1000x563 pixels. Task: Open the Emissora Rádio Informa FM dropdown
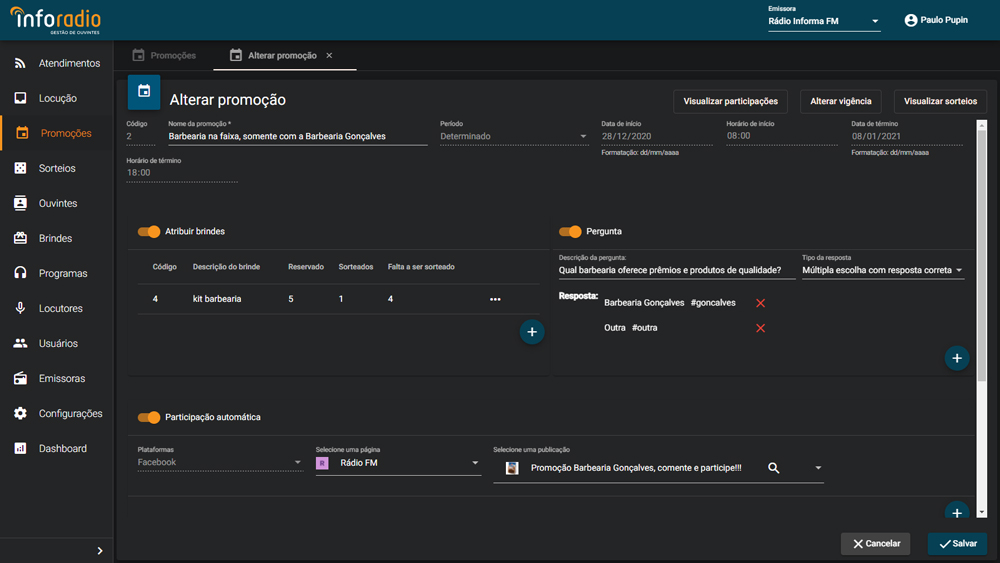pyautogui.click(x=824, y=21)
